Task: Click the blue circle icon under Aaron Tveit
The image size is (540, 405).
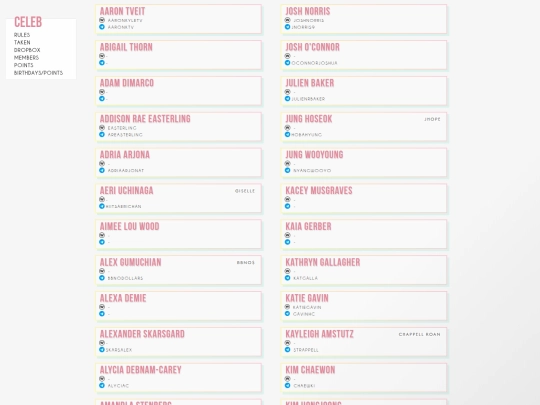Action: tap(102, 27)
